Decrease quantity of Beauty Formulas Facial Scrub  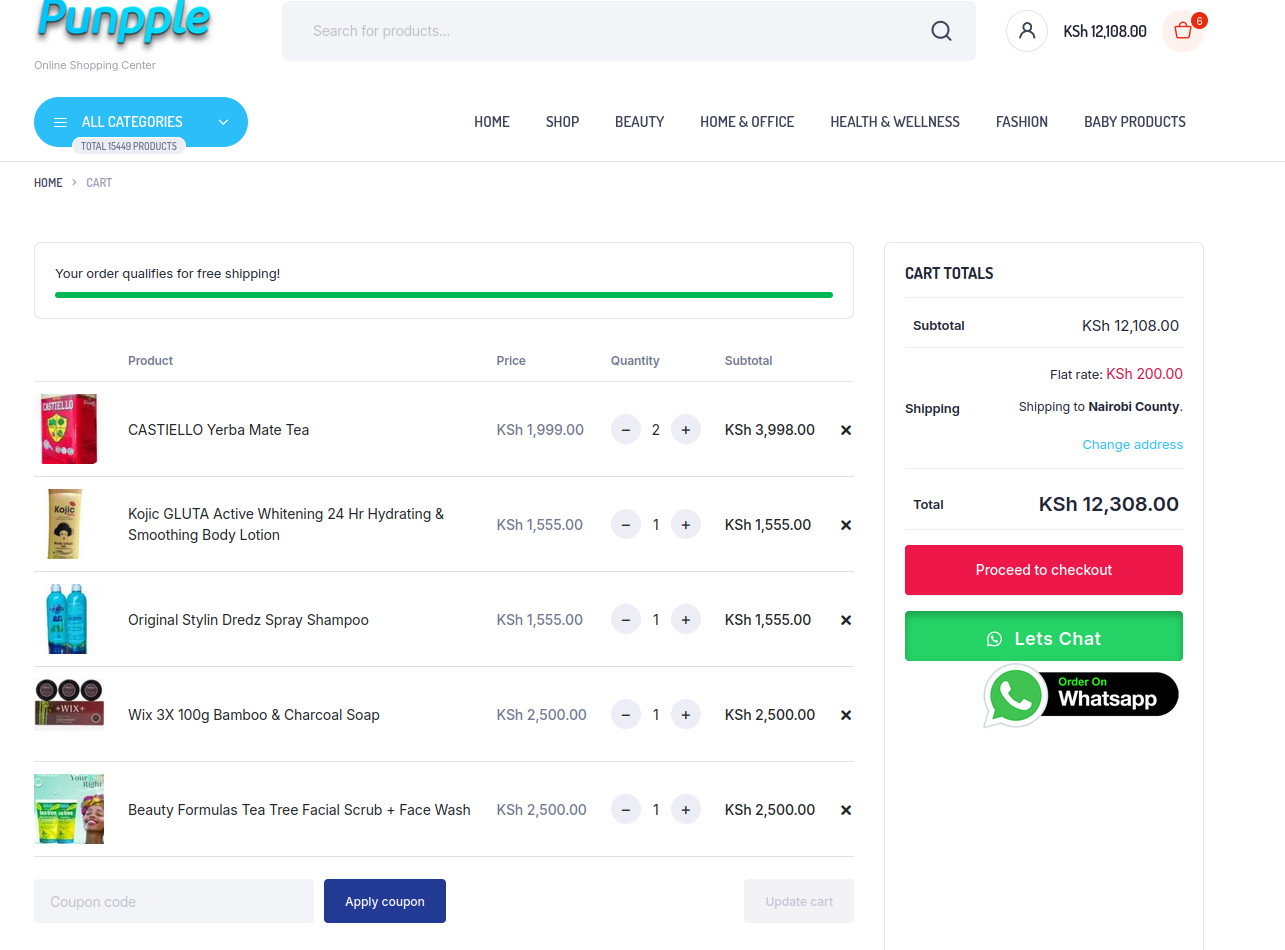(x=626, y=810)
